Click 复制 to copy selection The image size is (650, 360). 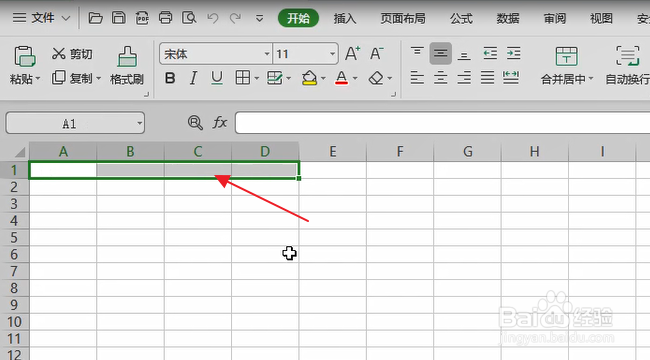click(72, 78)
